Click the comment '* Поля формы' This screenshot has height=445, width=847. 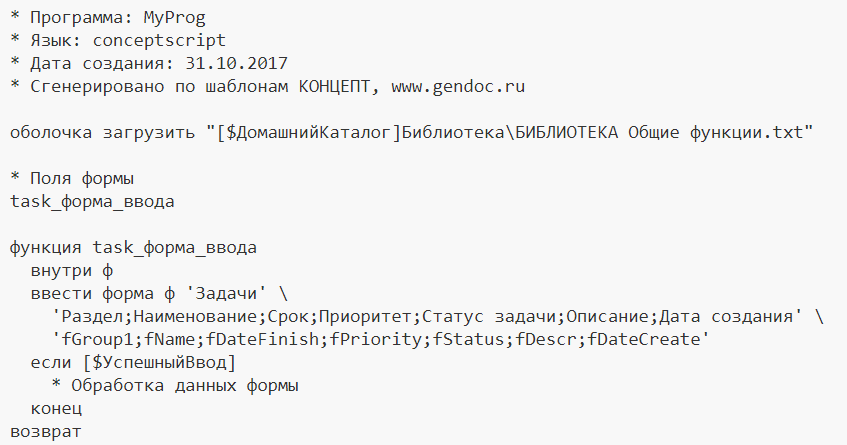pyautogui.click(x=72, y=178)
